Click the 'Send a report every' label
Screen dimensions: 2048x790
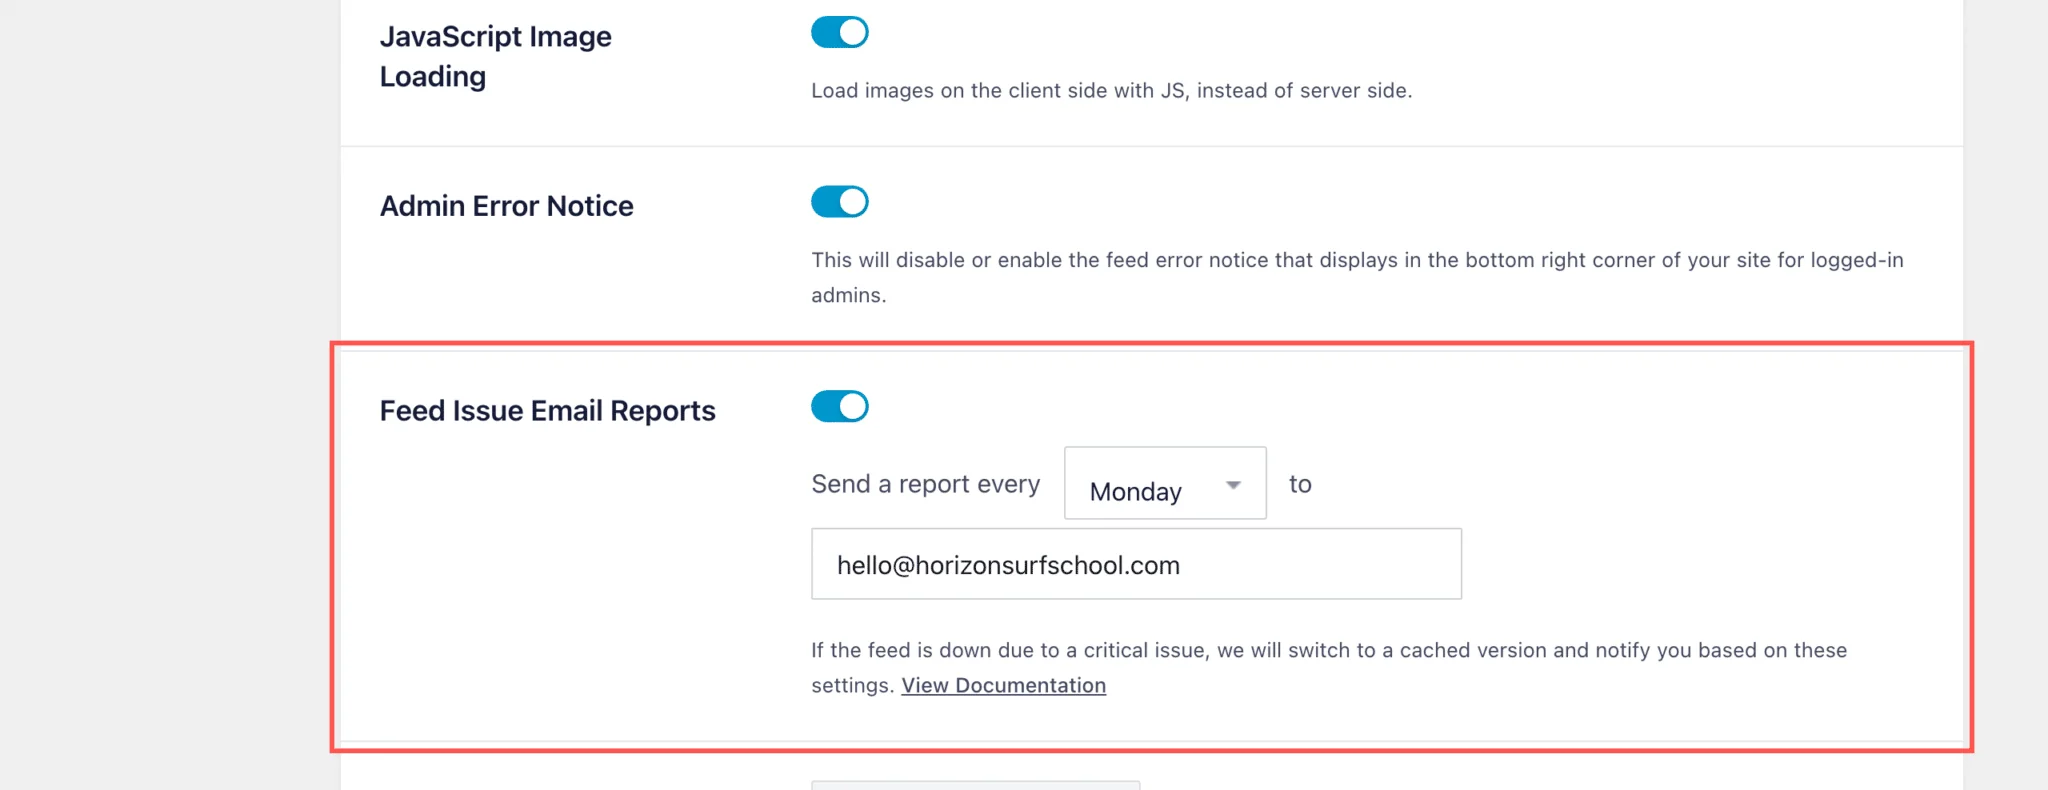pyautogui.click(x=925, y=484)
